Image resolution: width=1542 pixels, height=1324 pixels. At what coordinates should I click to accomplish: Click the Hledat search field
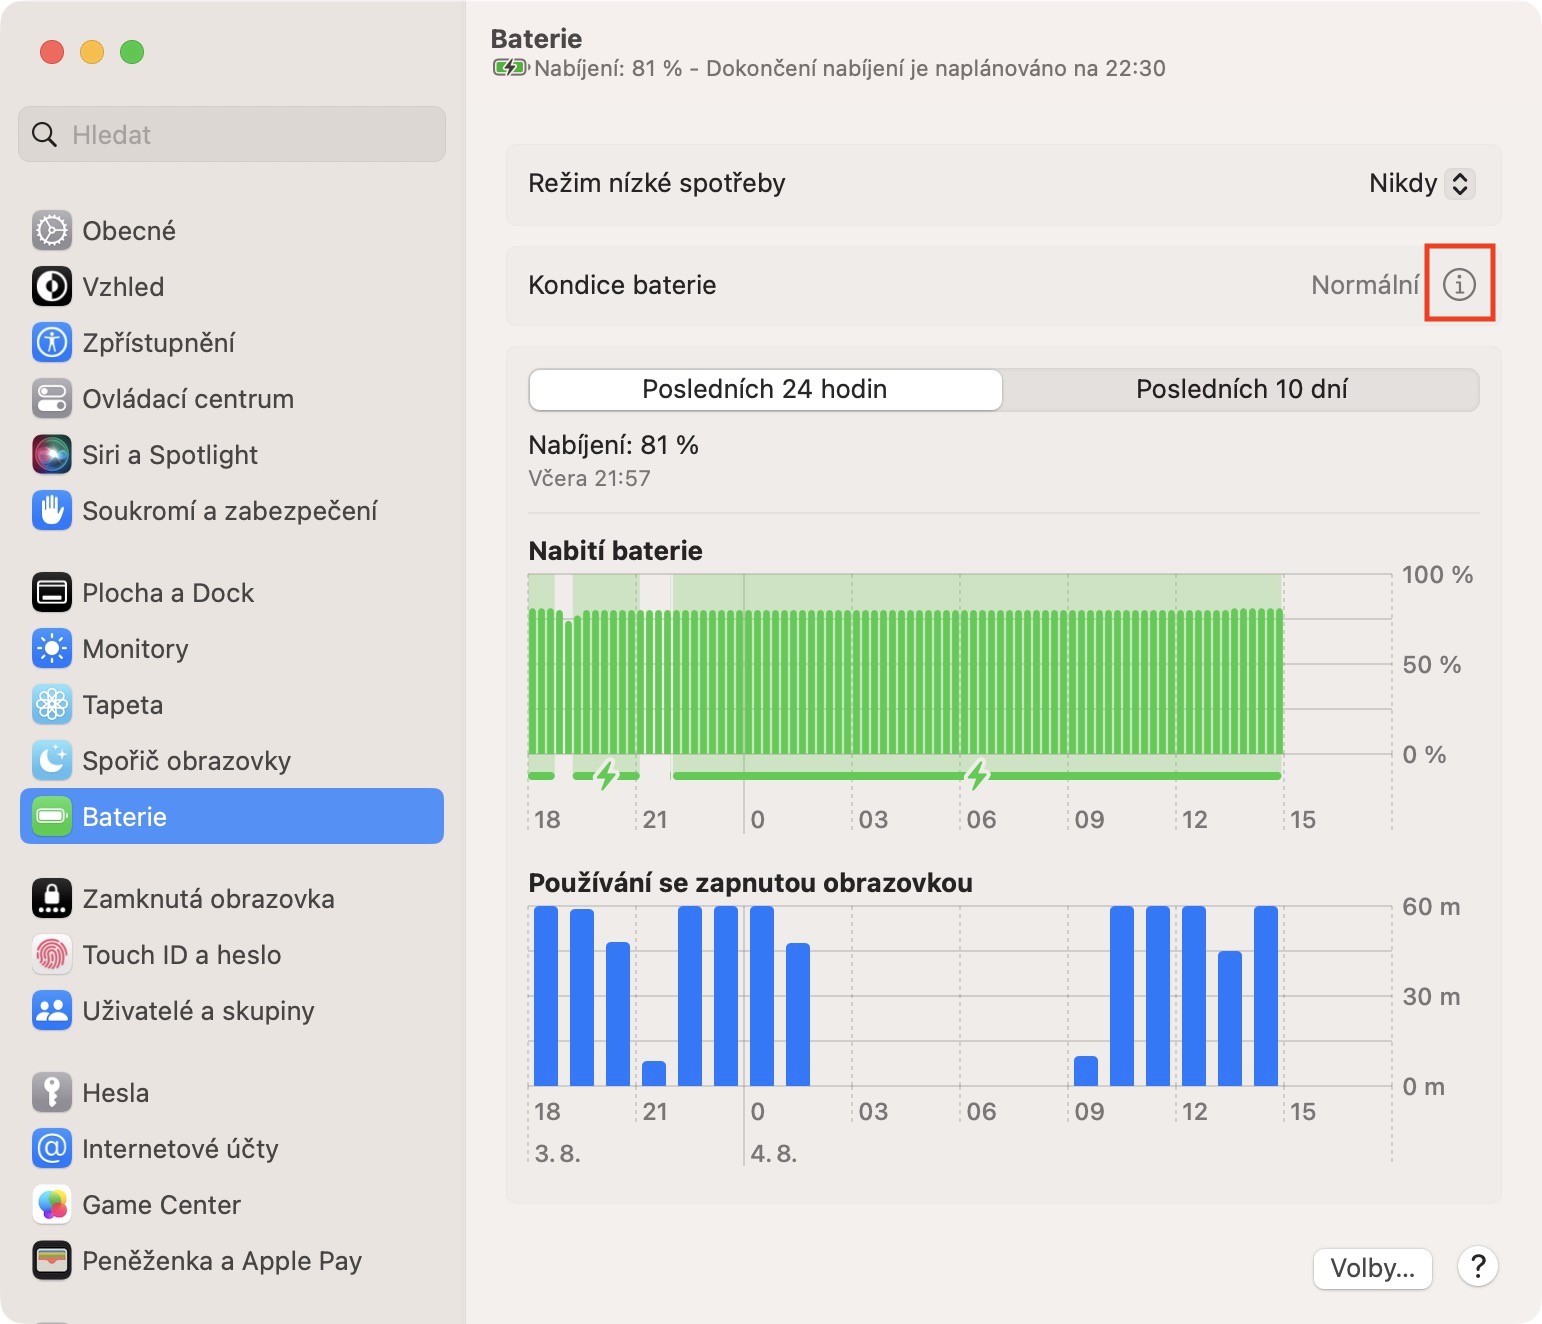tap(232, 135)
